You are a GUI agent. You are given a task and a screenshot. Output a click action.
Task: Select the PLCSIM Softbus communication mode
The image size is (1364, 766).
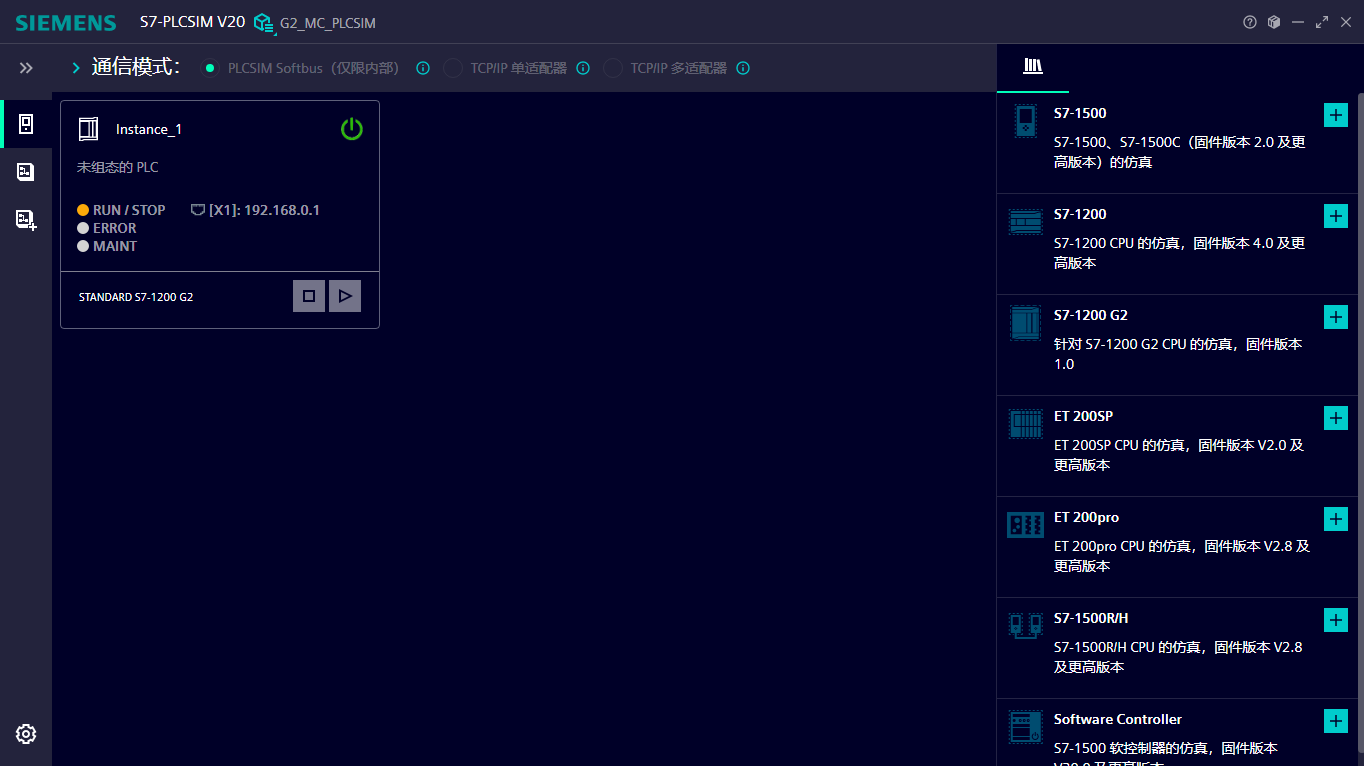point(209,68)
